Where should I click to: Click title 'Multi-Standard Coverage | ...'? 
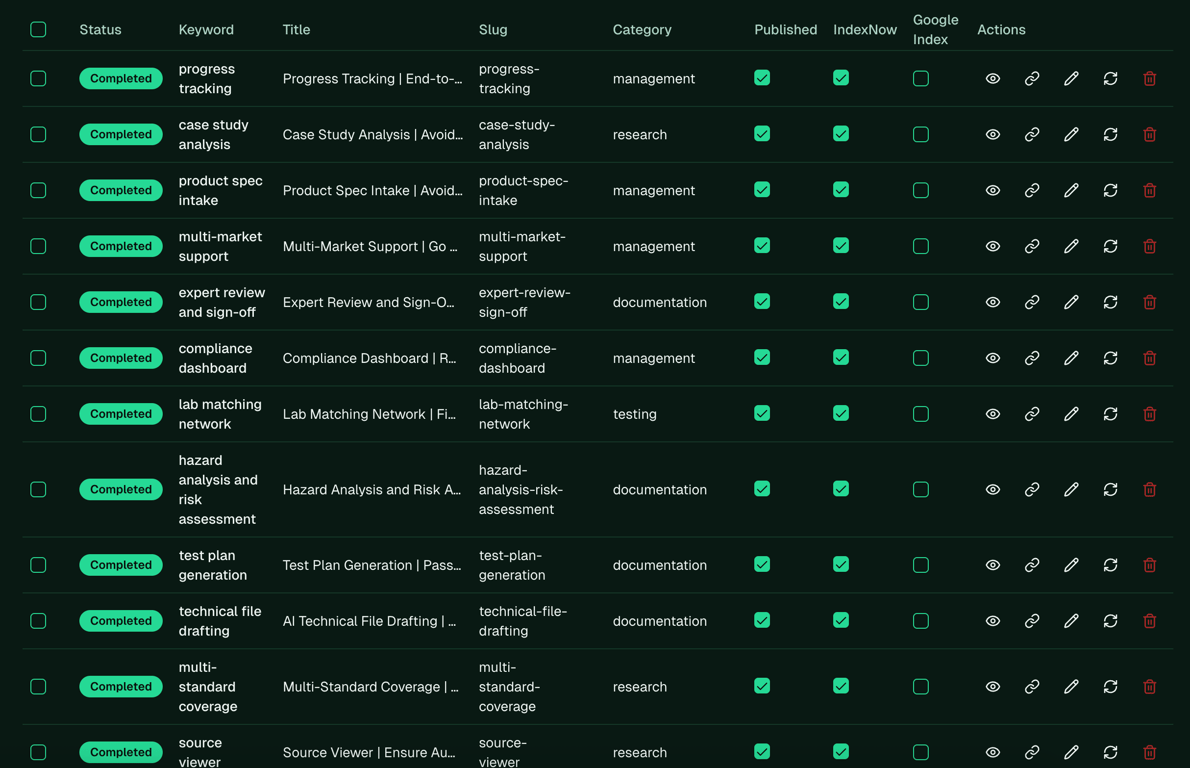point(370,687)
